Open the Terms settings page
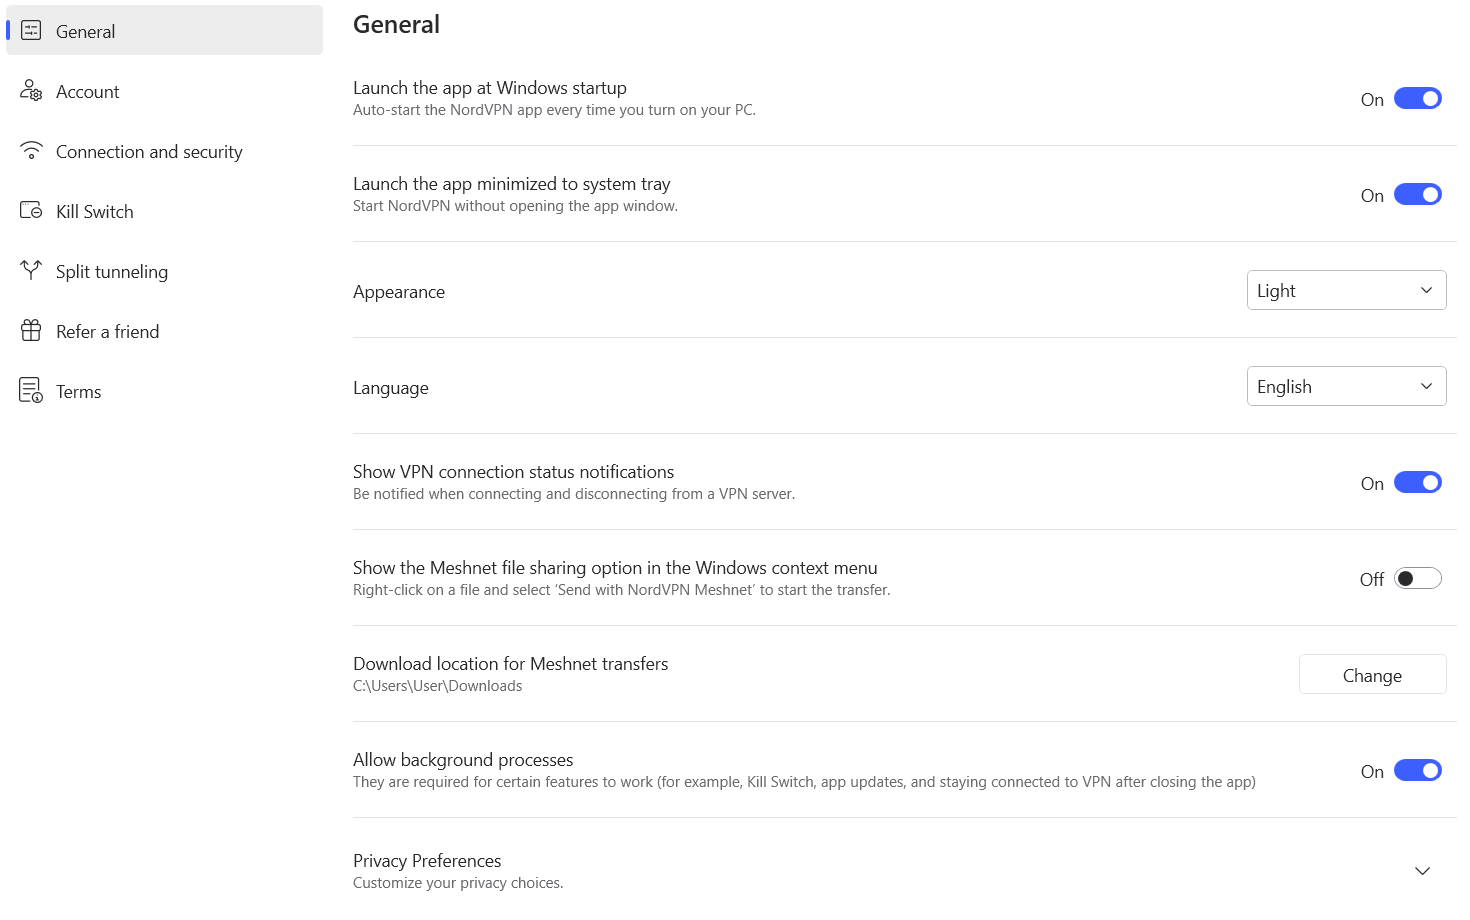This screenshot has width=1470, height=920. tap(78, 391)
